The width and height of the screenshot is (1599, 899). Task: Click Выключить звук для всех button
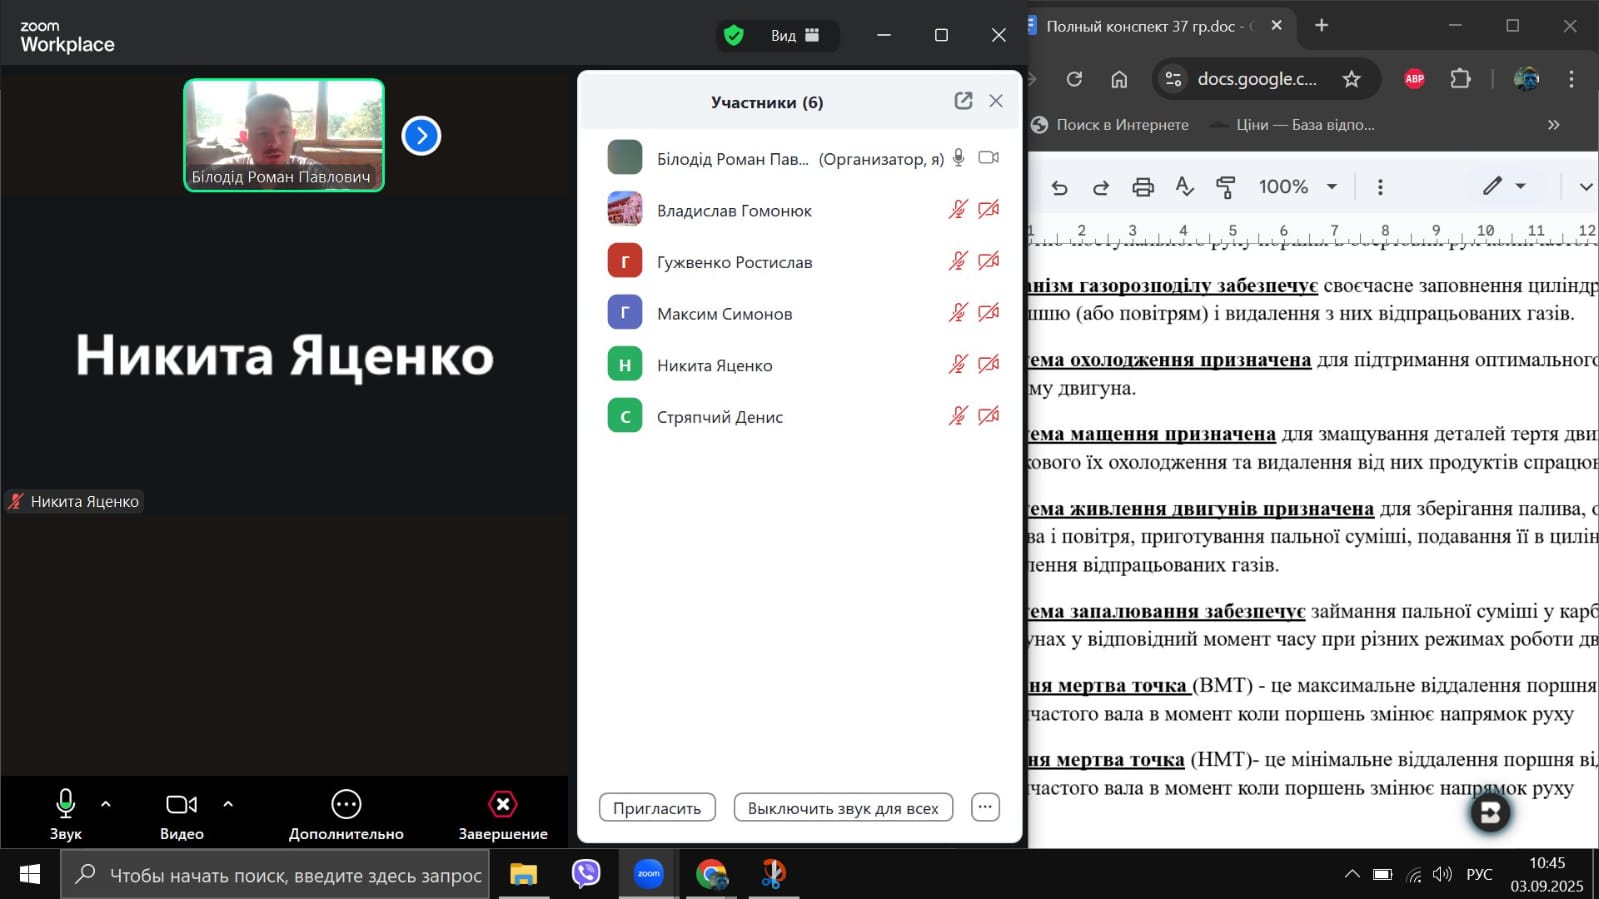point(843,808)
